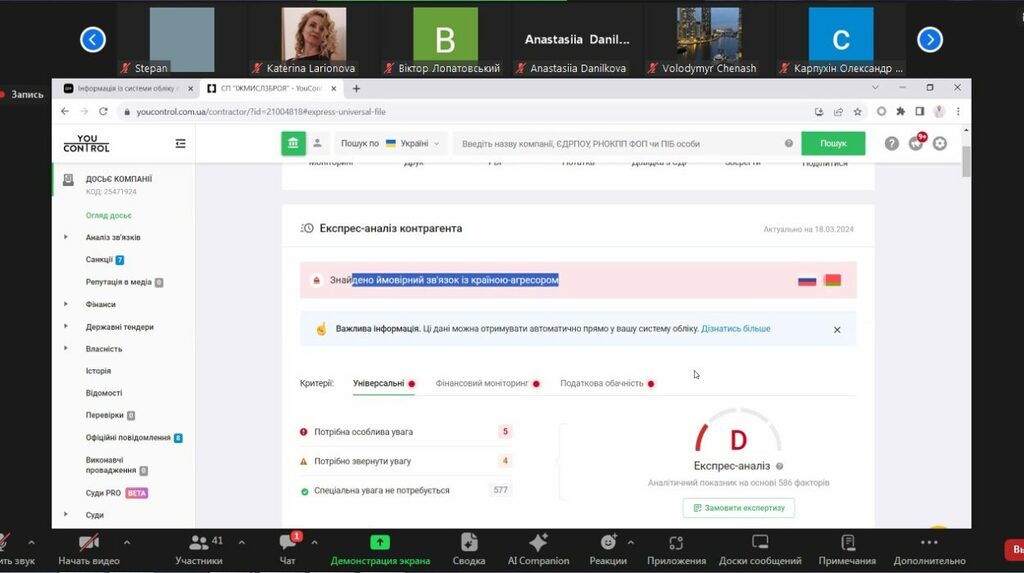Open YouControl help question mark icon
1024x573 pixels.
[892, 144]
